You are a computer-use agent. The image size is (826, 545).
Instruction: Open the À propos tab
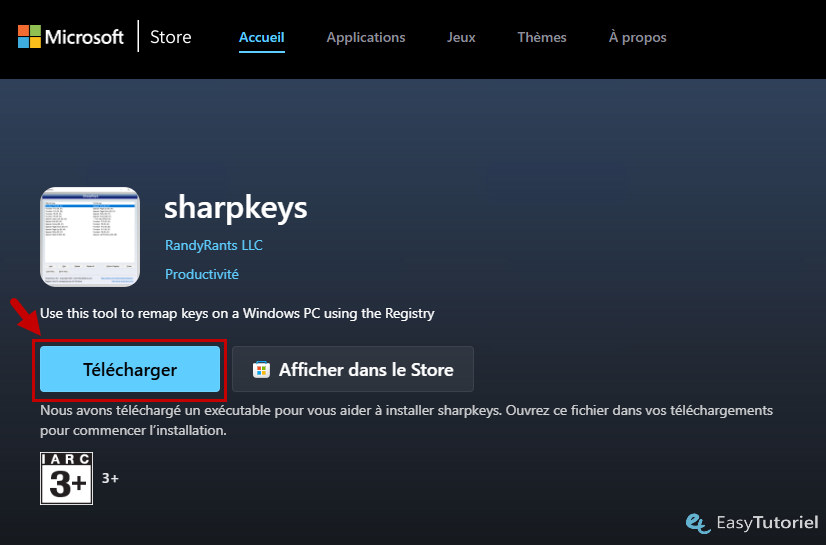tap(637, 37)
